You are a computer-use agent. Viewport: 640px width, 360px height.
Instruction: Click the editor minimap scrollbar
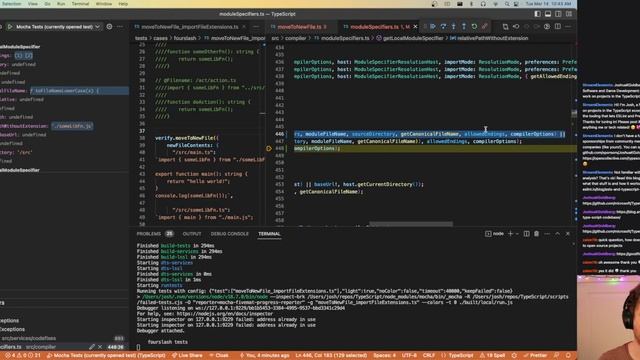pyautogui.click(x=574, y=113)
